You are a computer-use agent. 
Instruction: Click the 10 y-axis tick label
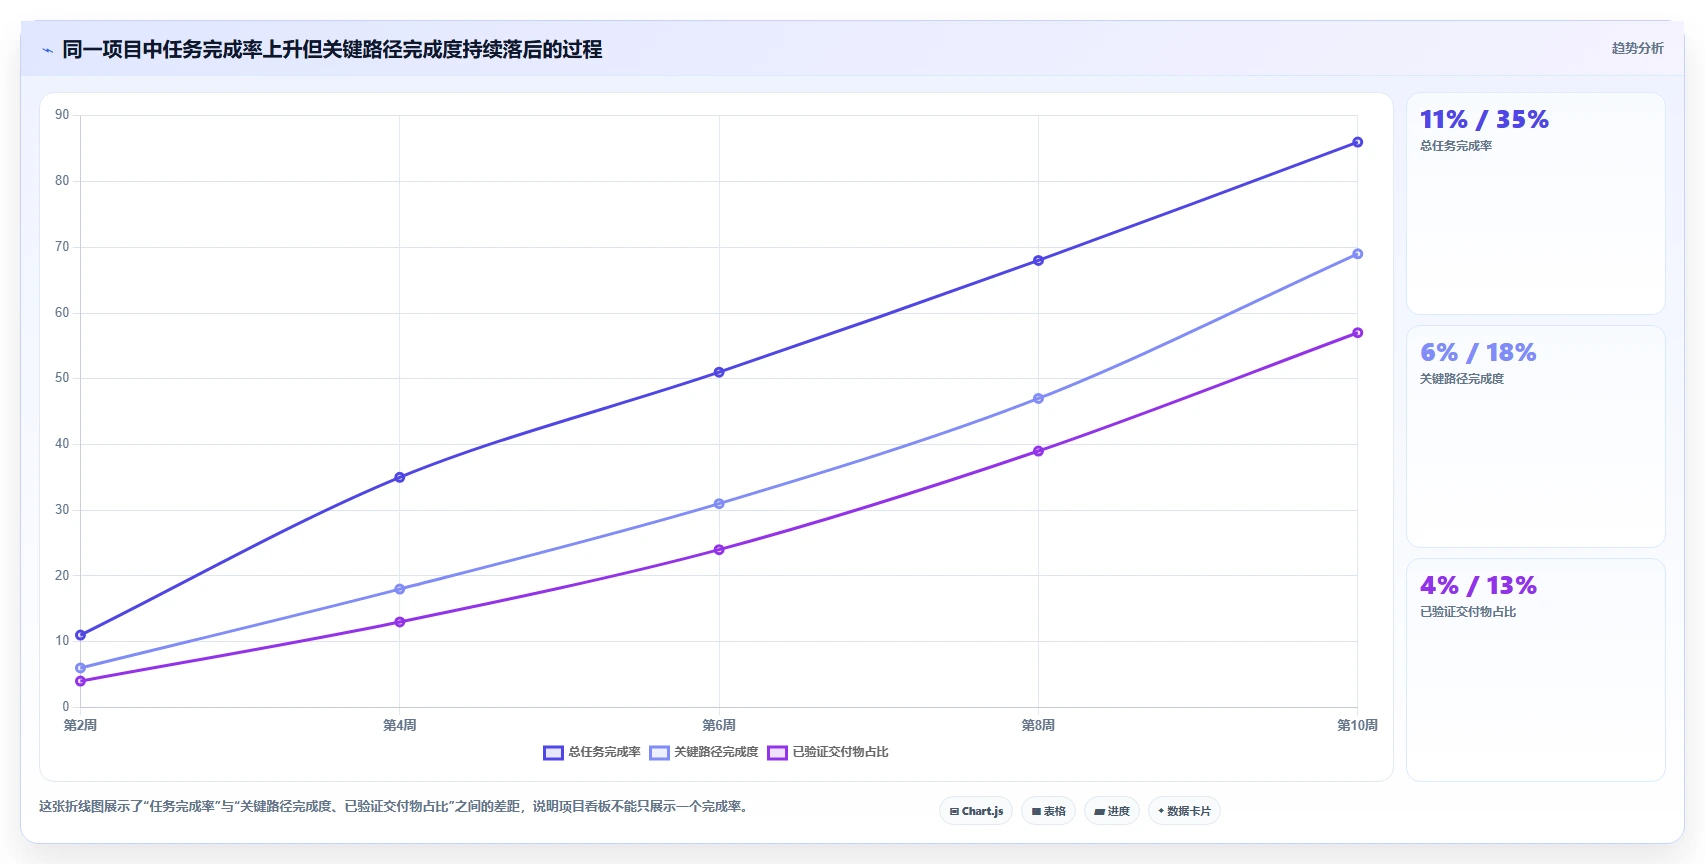[62, 641]
